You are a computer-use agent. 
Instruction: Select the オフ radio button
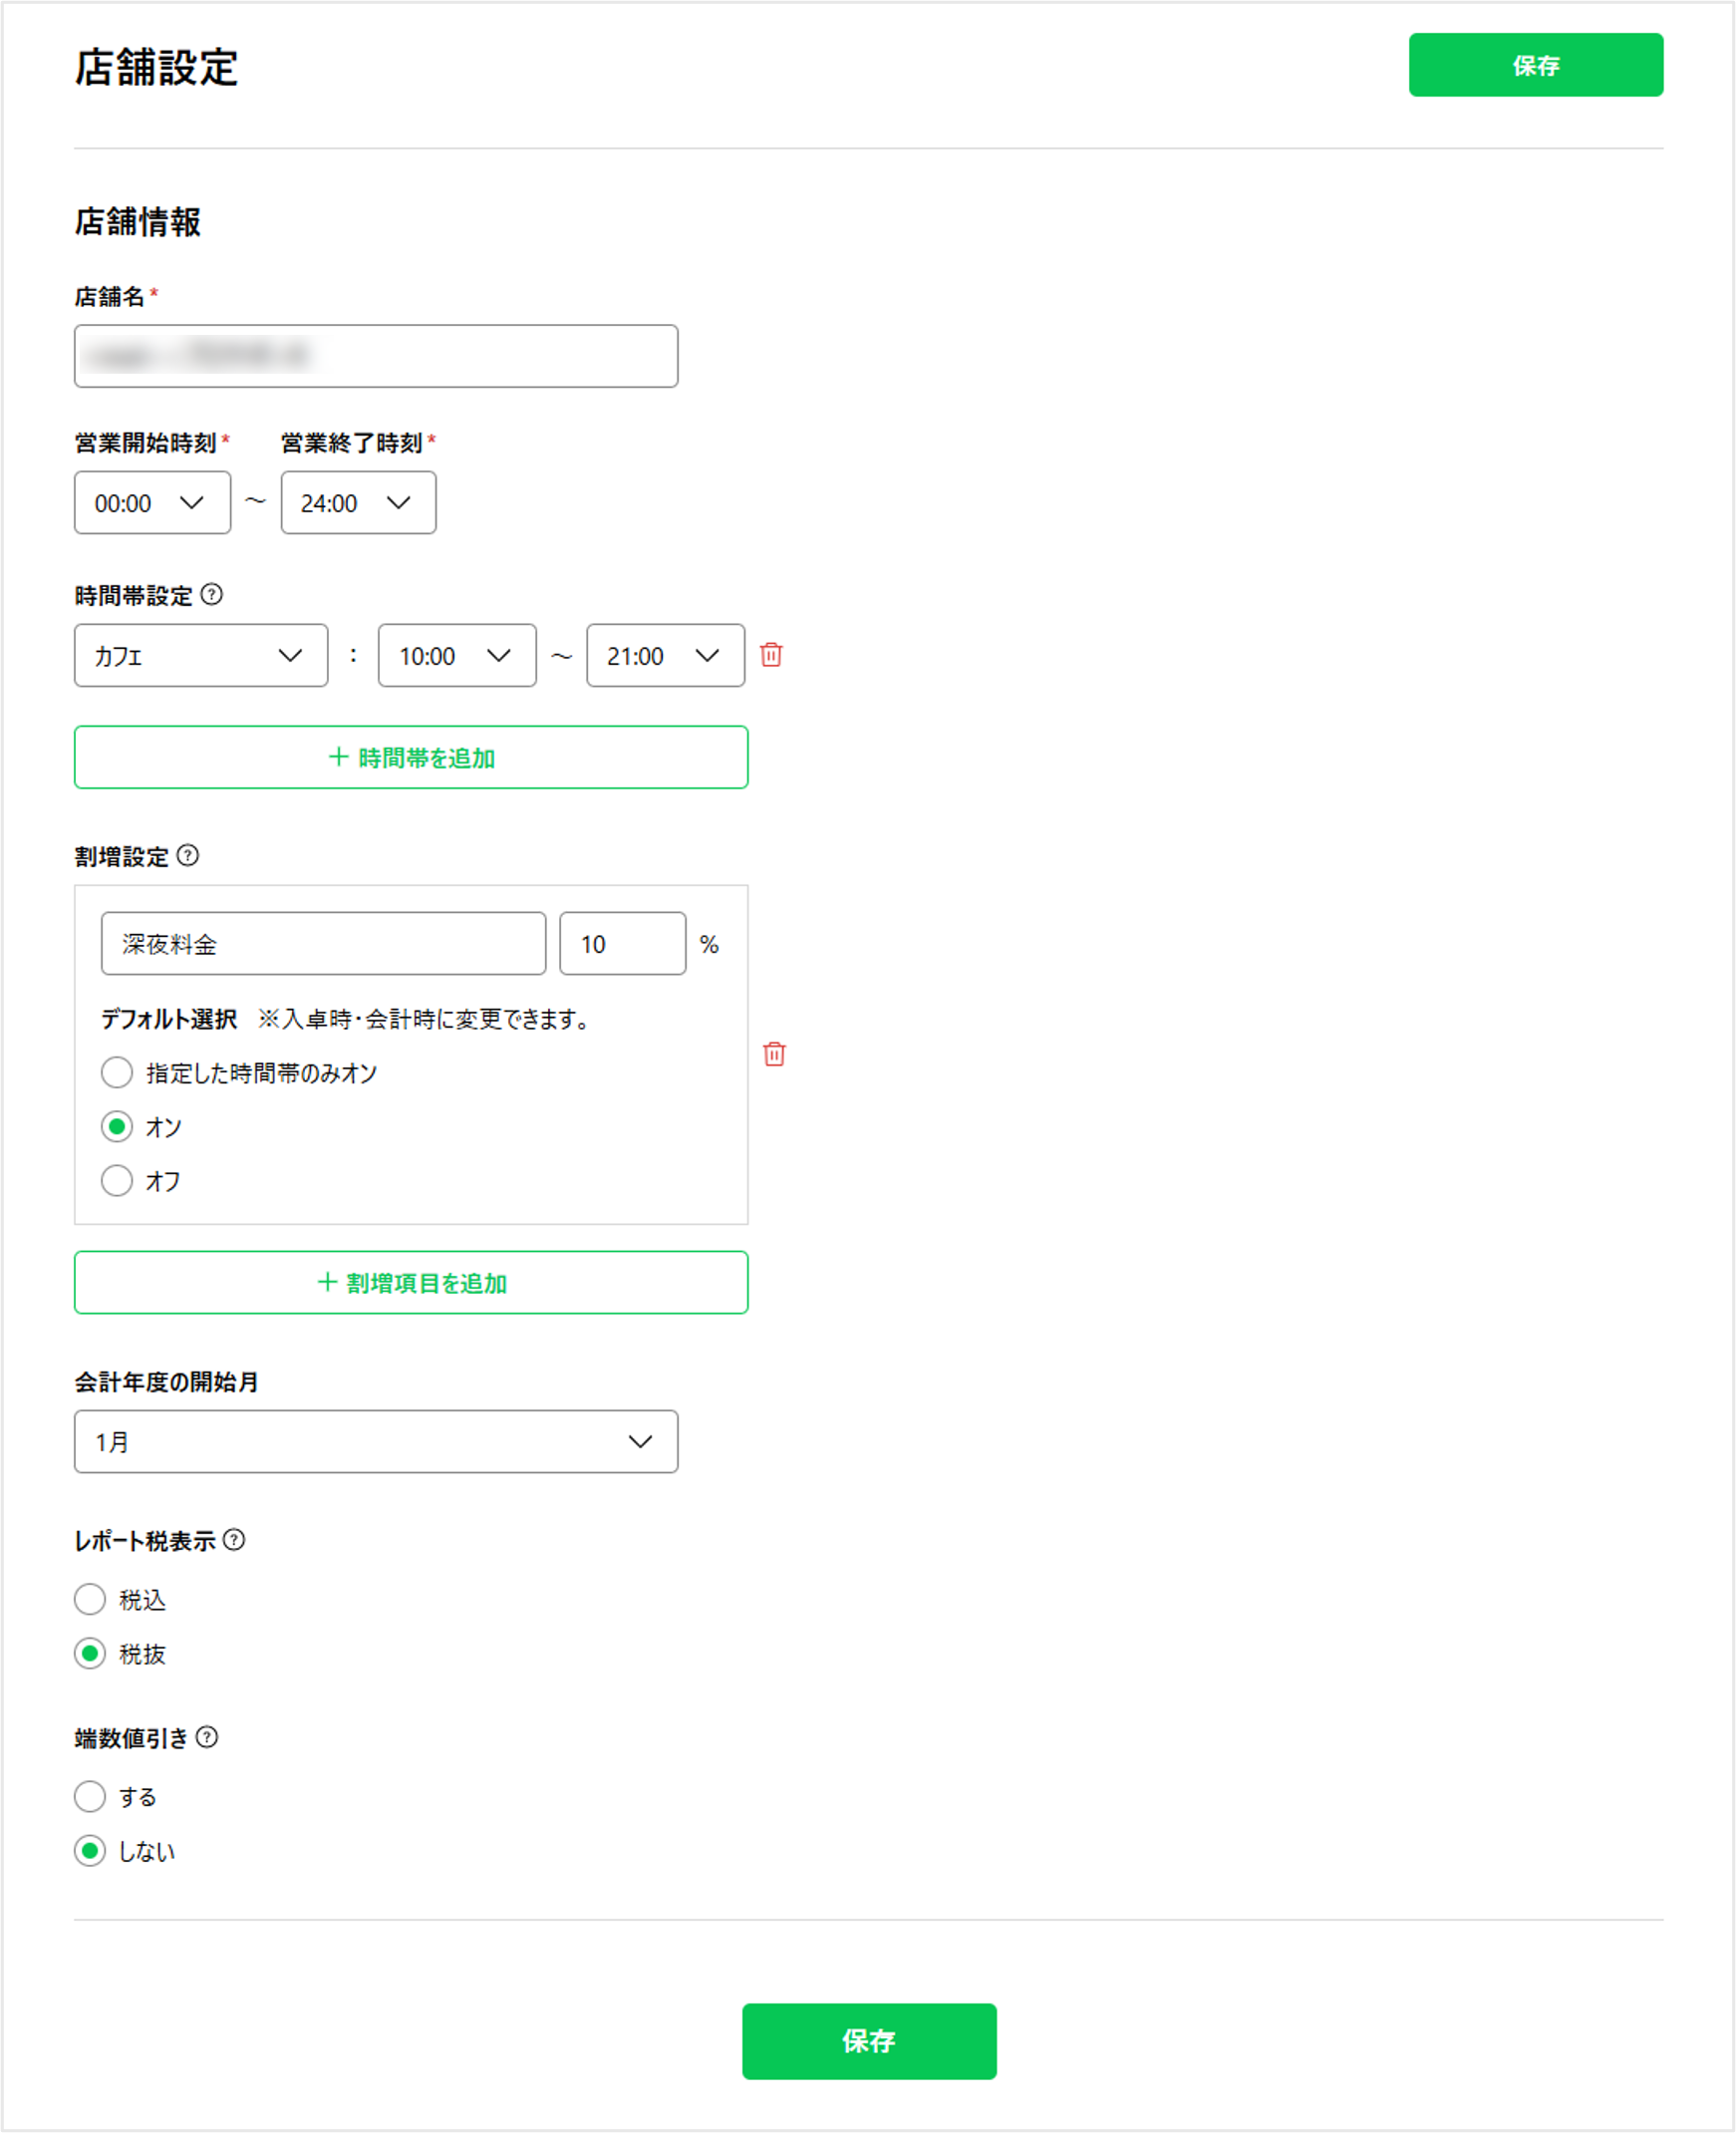(117, 1180)
